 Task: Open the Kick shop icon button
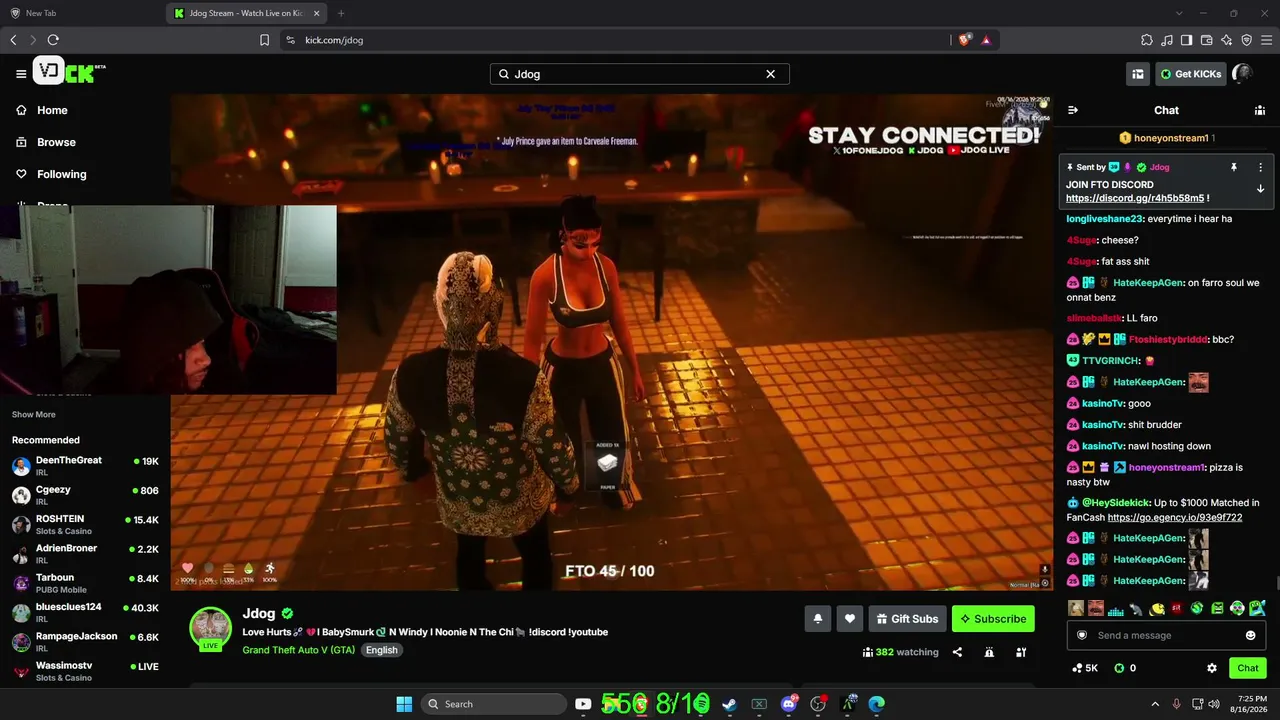coord(1138,74)
